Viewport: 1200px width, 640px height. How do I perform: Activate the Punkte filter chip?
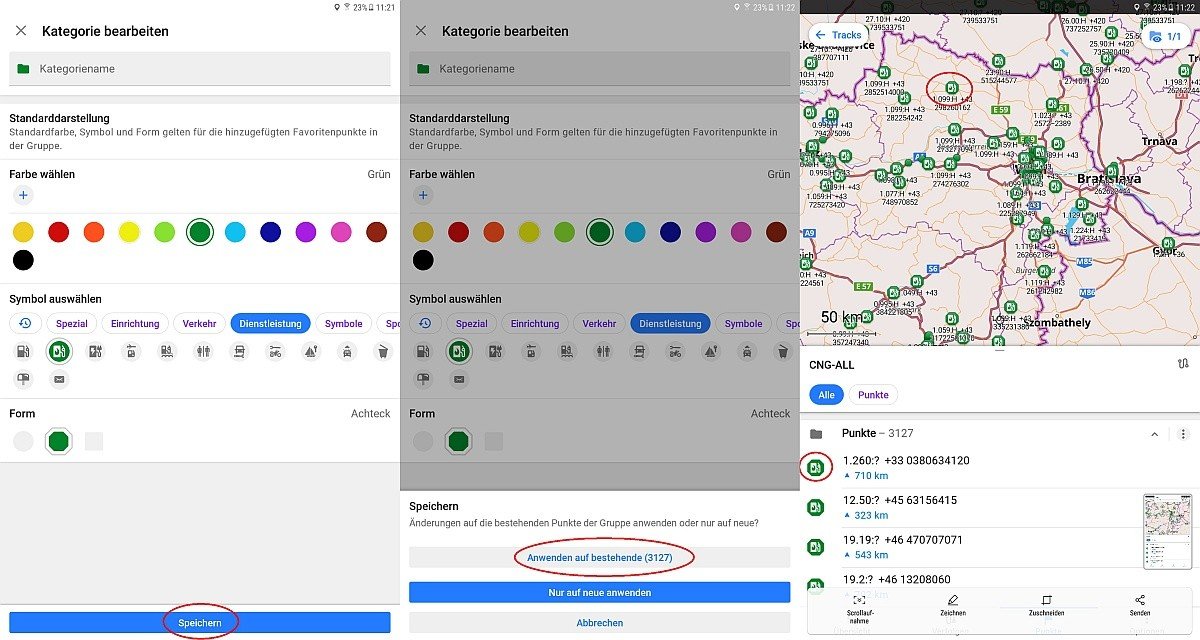pos(873,395)
